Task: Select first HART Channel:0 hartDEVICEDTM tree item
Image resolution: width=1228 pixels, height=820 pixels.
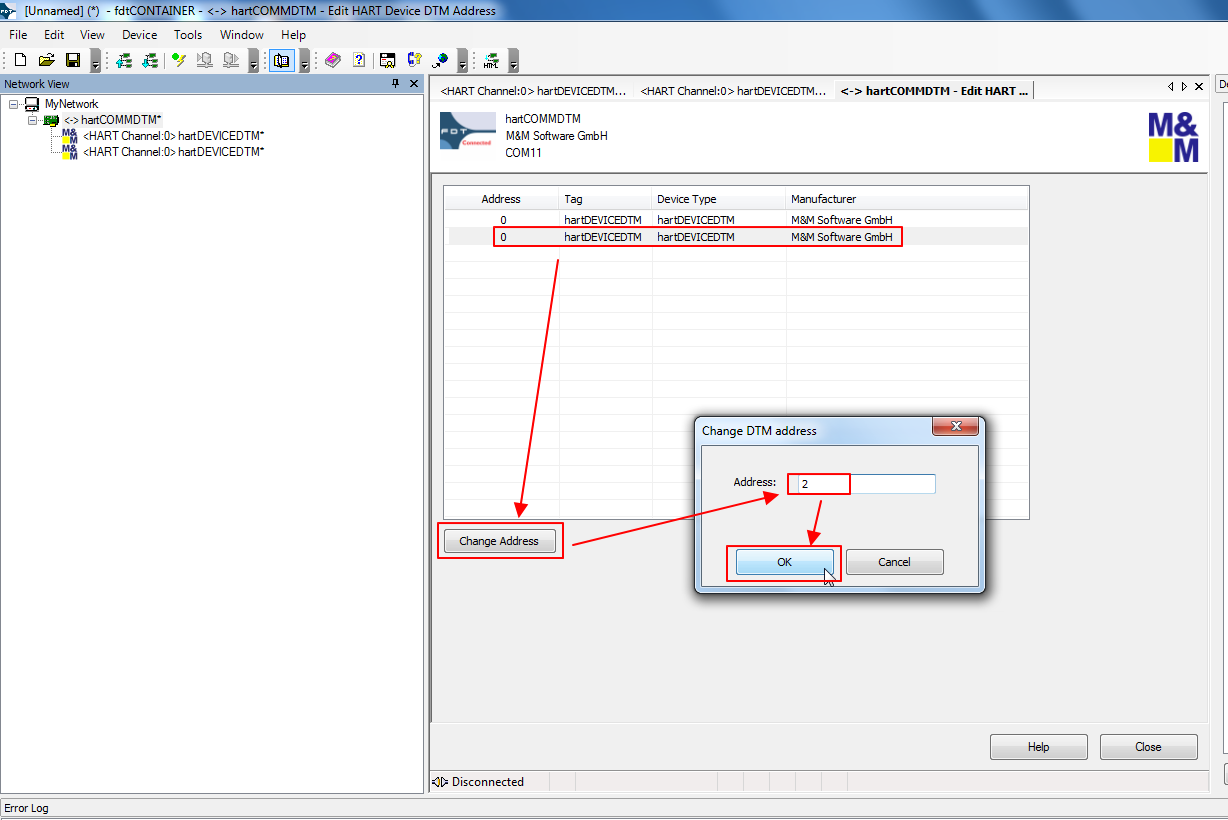Action: pyautogui.click(x=174, y=136)
